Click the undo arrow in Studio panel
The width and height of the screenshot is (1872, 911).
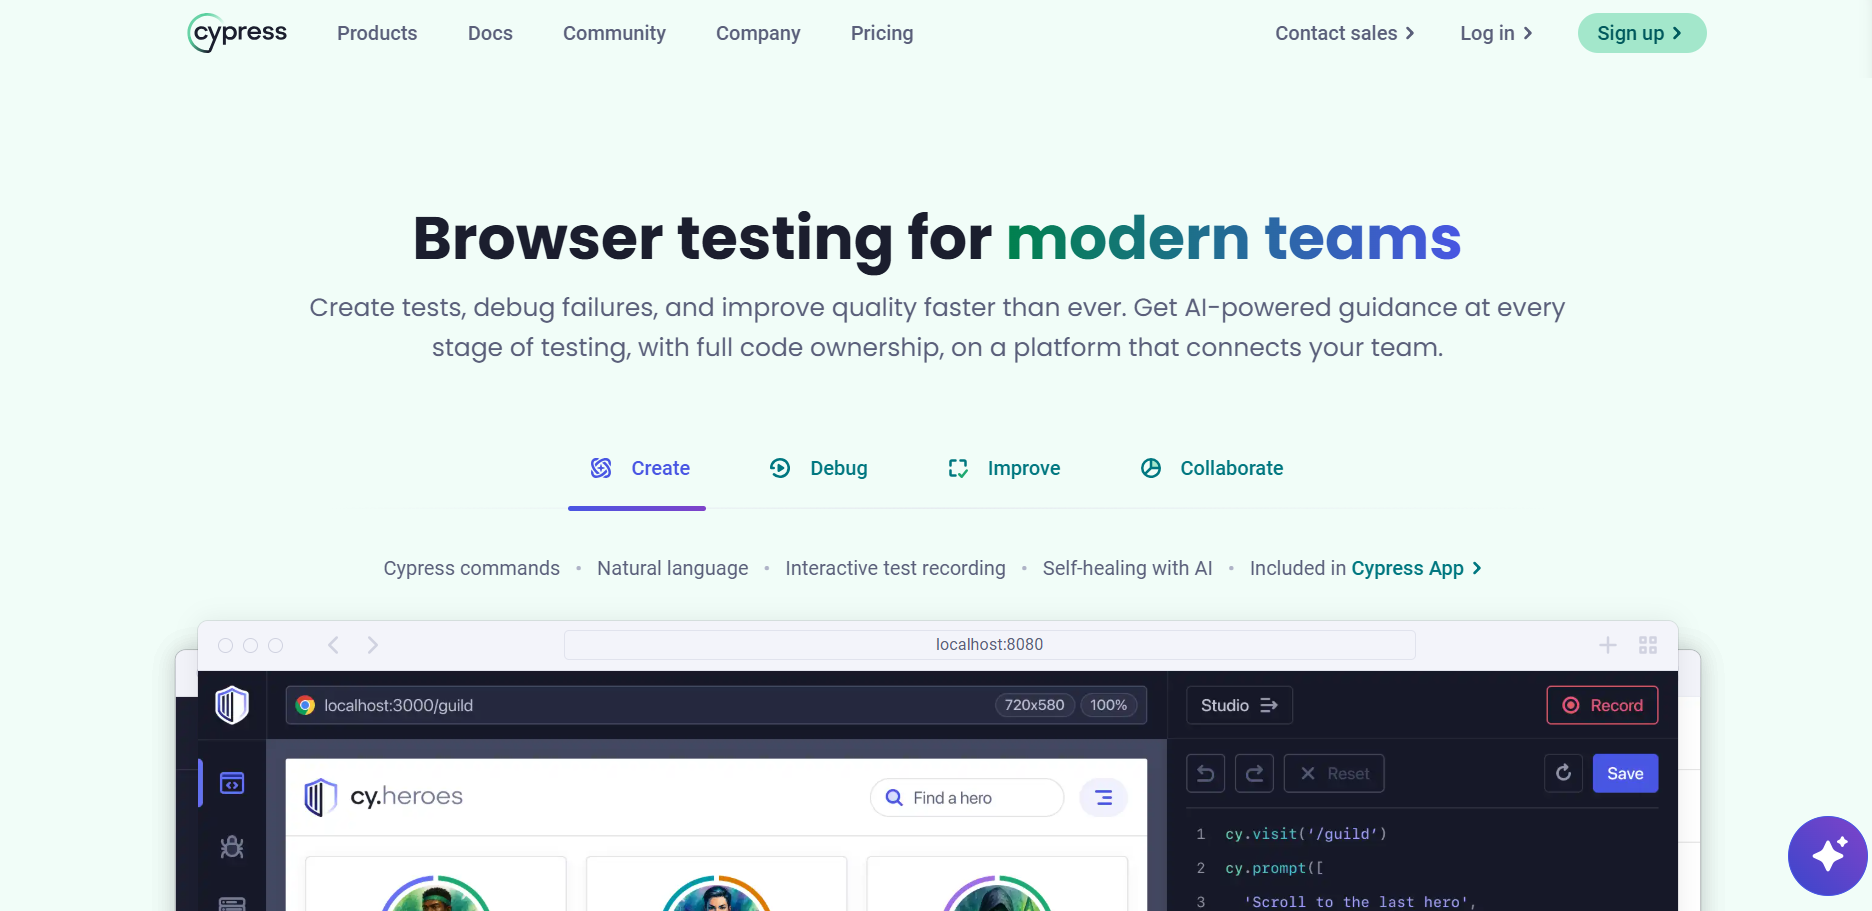point(1205,774)
